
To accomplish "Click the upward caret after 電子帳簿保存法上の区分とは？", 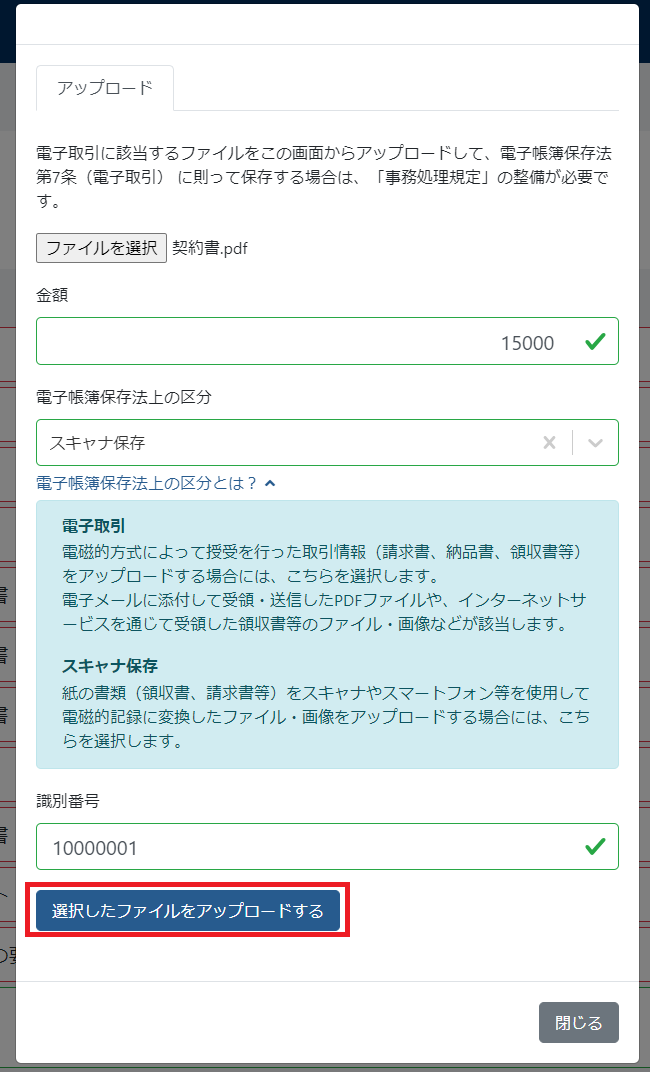I will (x=271, y=482).
